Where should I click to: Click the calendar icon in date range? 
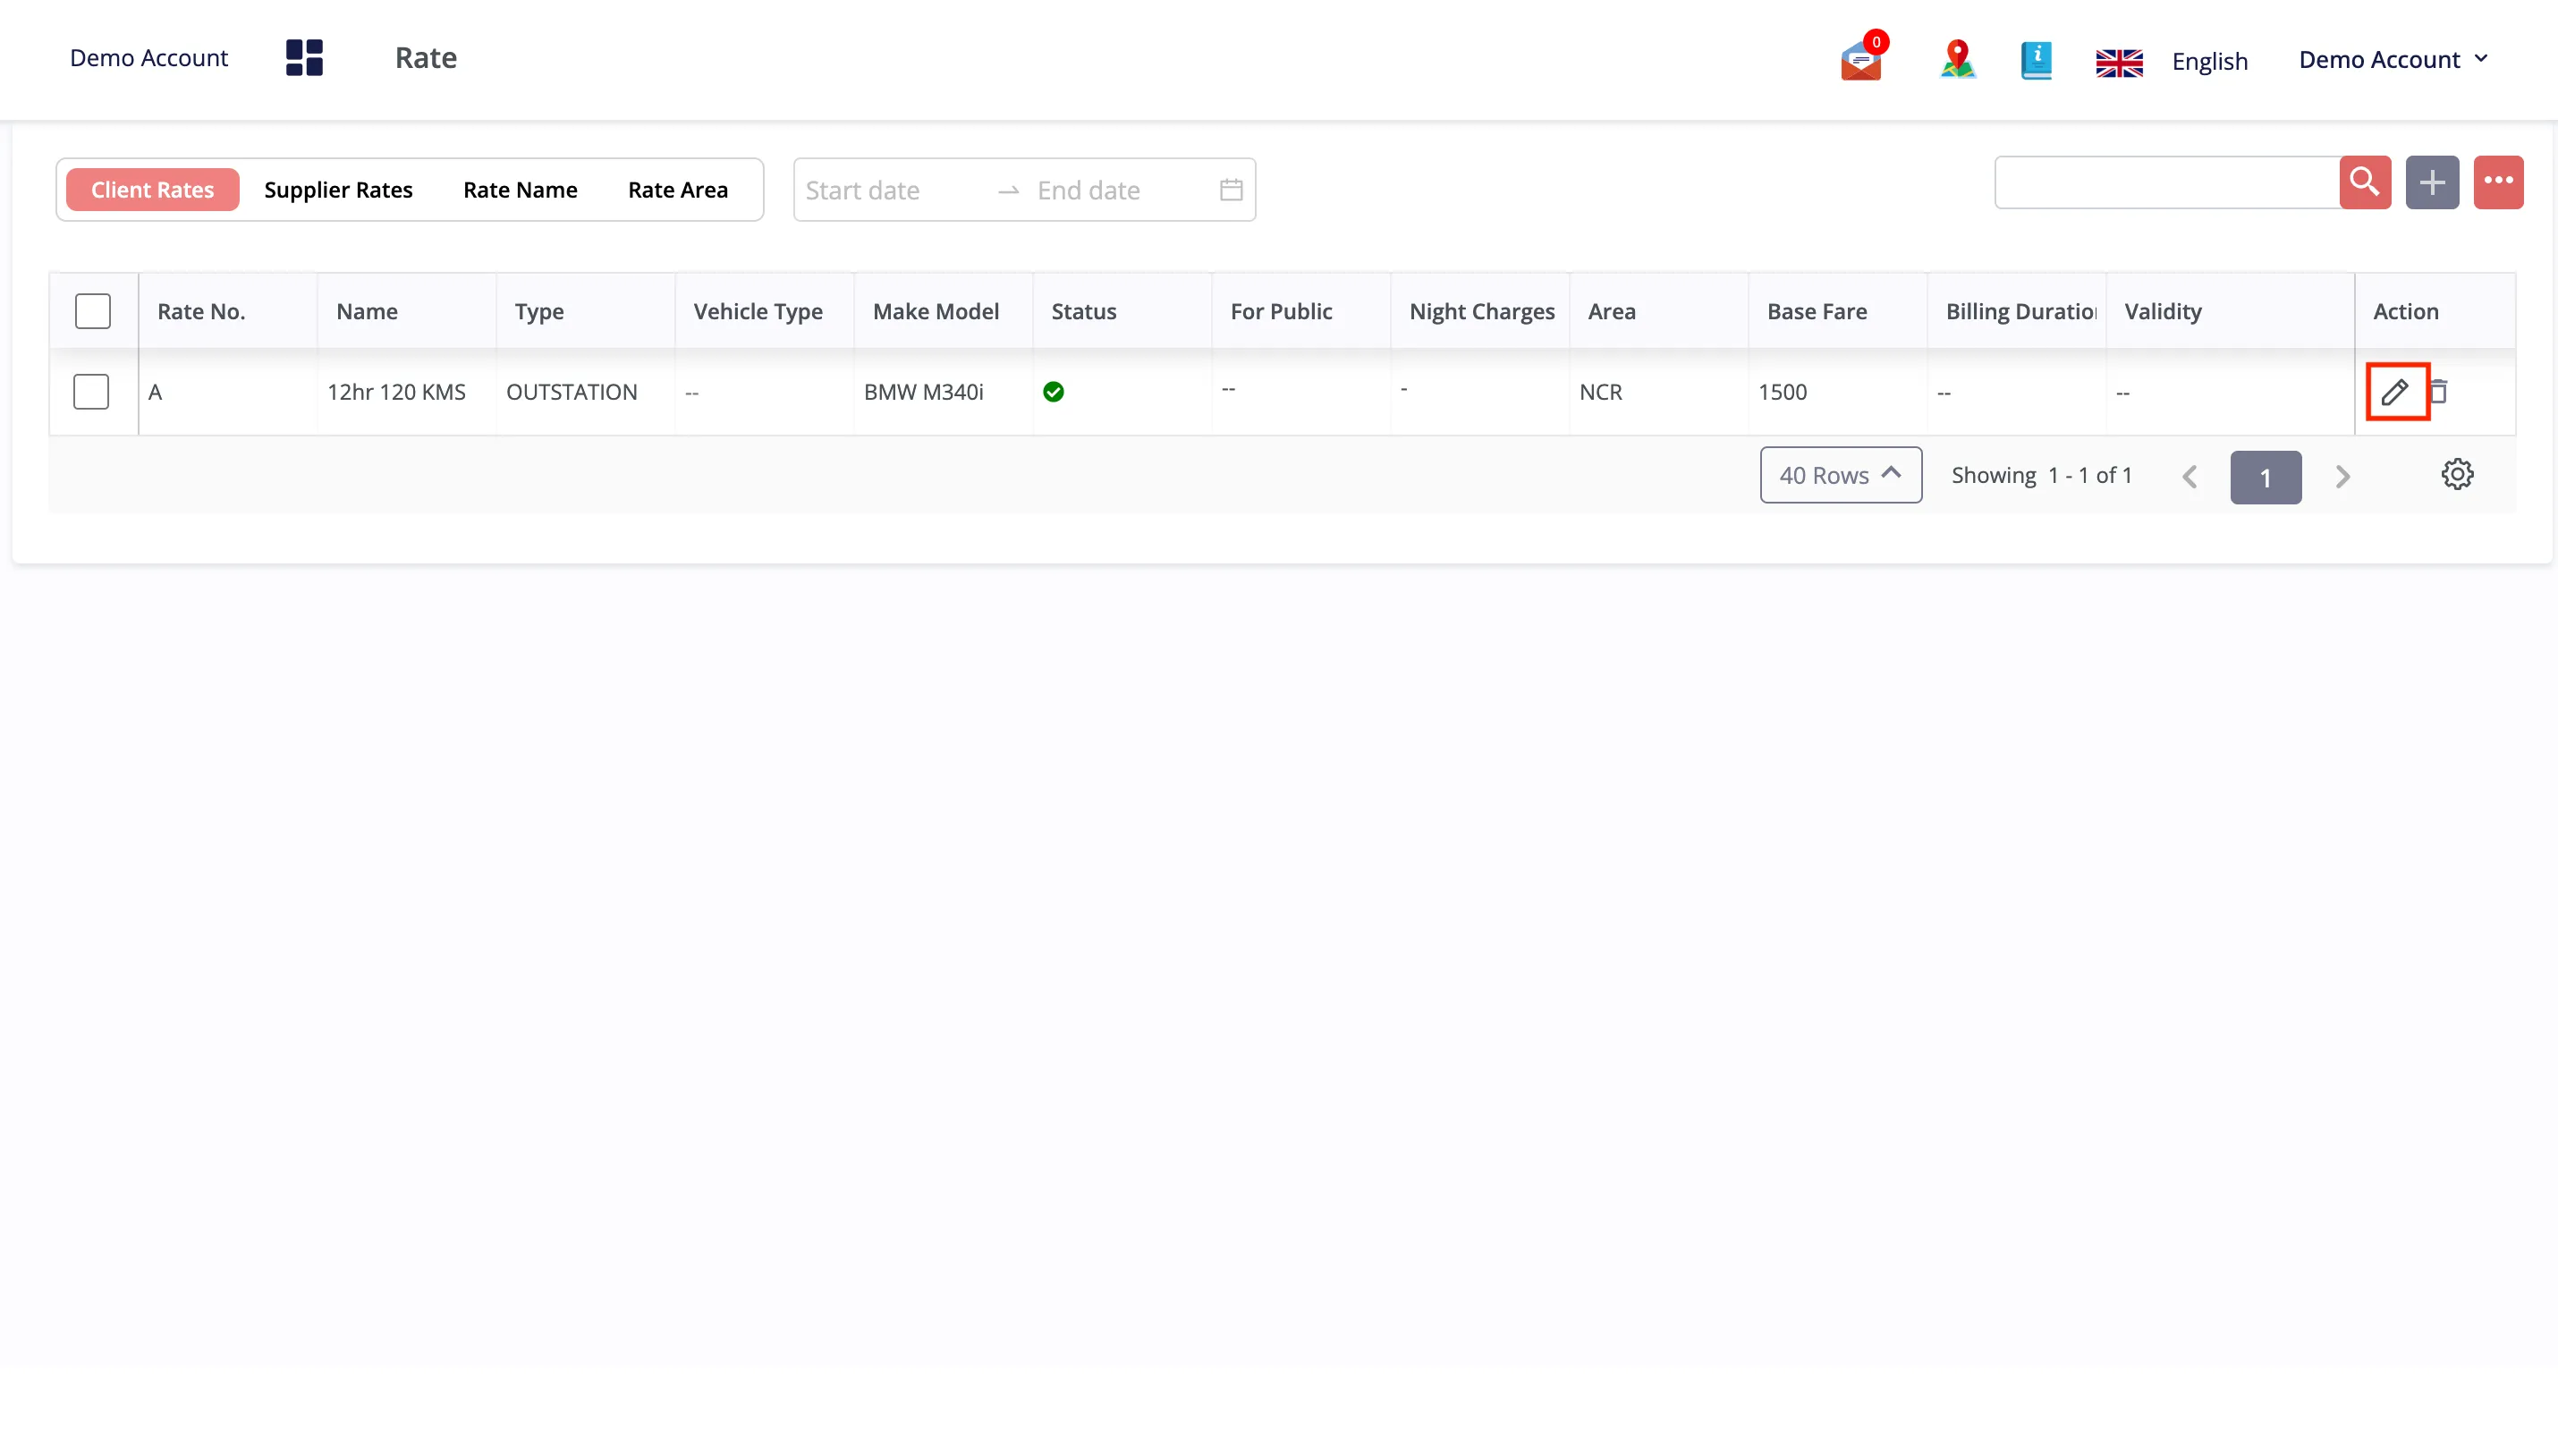(x=1231, y=190)
